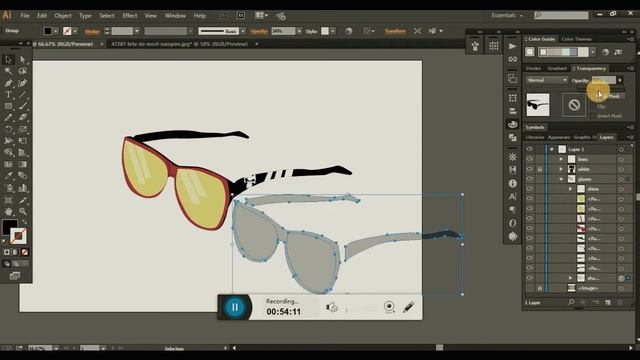Click the Stroke link in control bar
Image resolution: width=640 pixels, height=360 pixels.
(92, 31)
